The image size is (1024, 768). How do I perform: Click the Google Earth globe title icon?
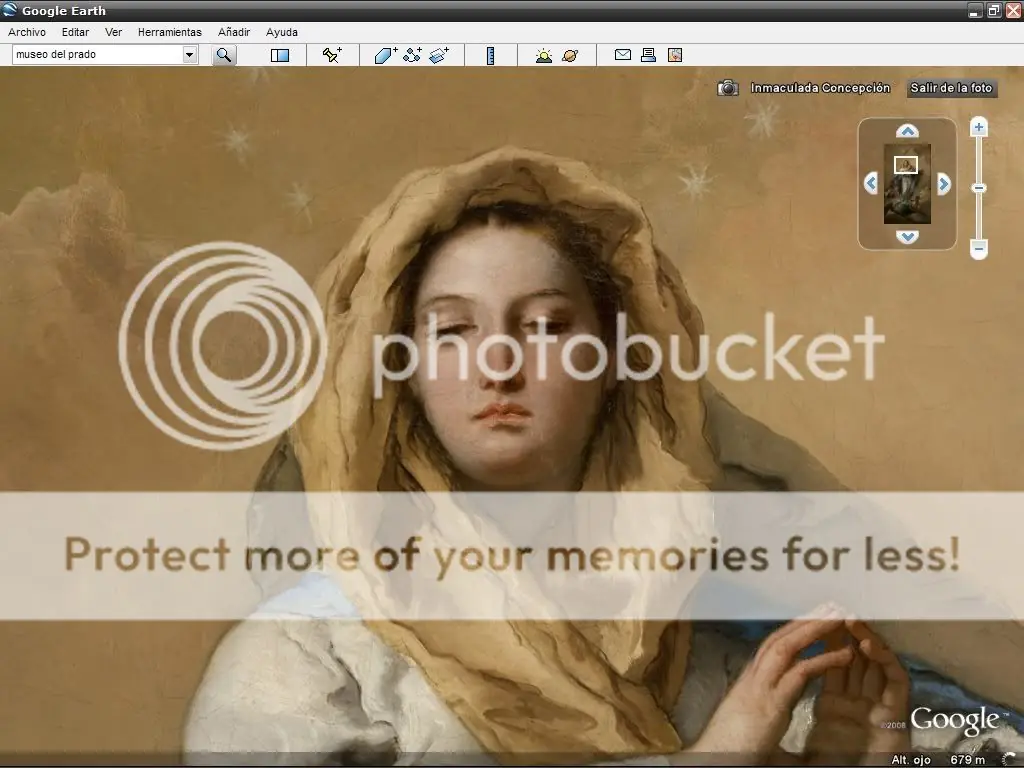[10, 10]
